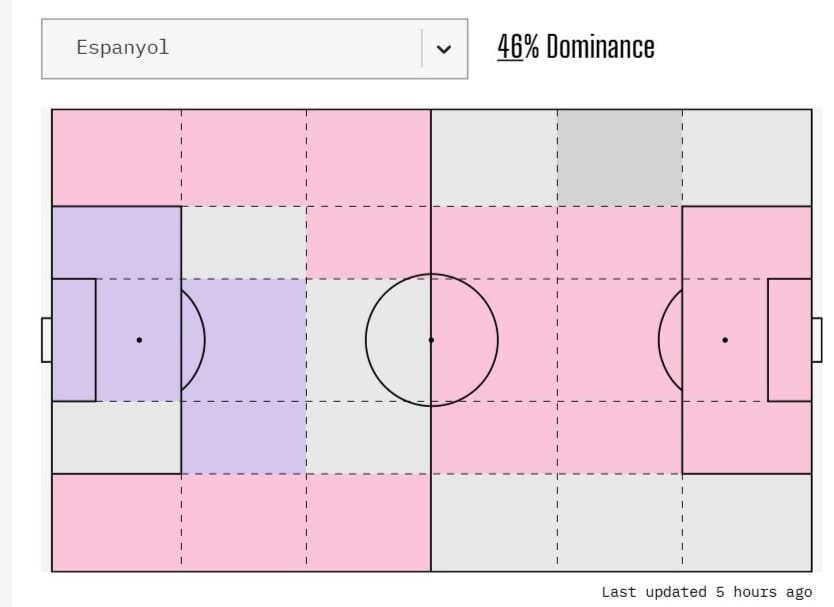Click the center spot of the pitch
The height and width of the screenshot is (607, 834).
(x=431, y=340)
